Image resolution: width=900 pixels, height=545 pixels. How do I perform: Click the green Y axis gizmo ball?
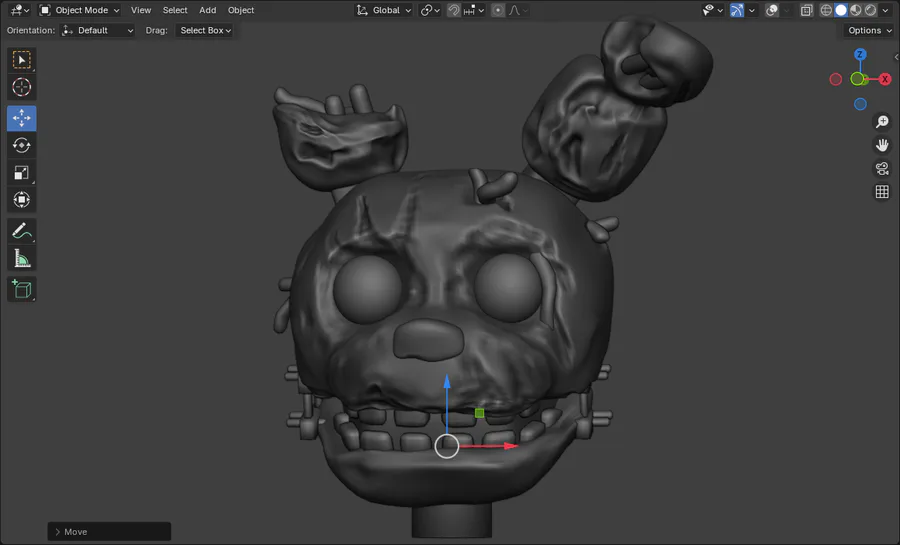pos(858,79)
